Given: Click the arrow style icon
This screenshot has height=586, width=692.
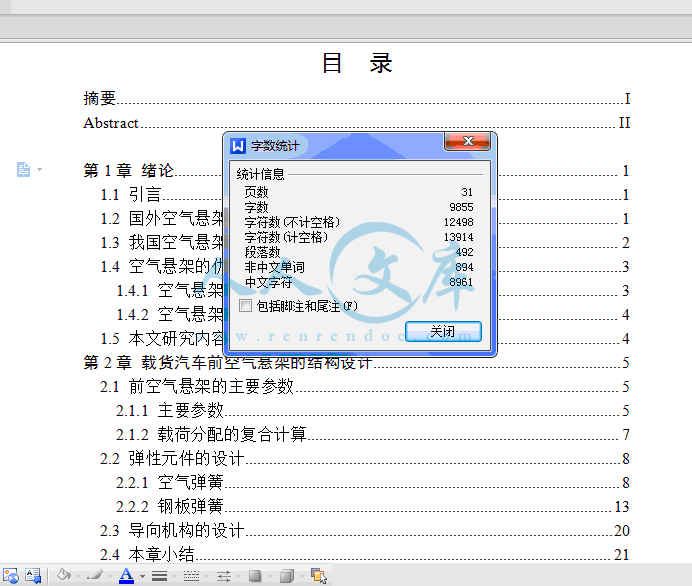Looking at the screenshot, I should coord(223,576).
